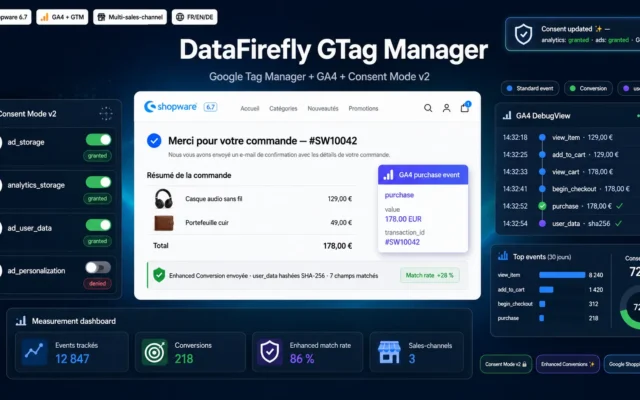Click the transaction_id #SW10042 value
The width and height of the screenshot is (640, 400).
(402, 242)
